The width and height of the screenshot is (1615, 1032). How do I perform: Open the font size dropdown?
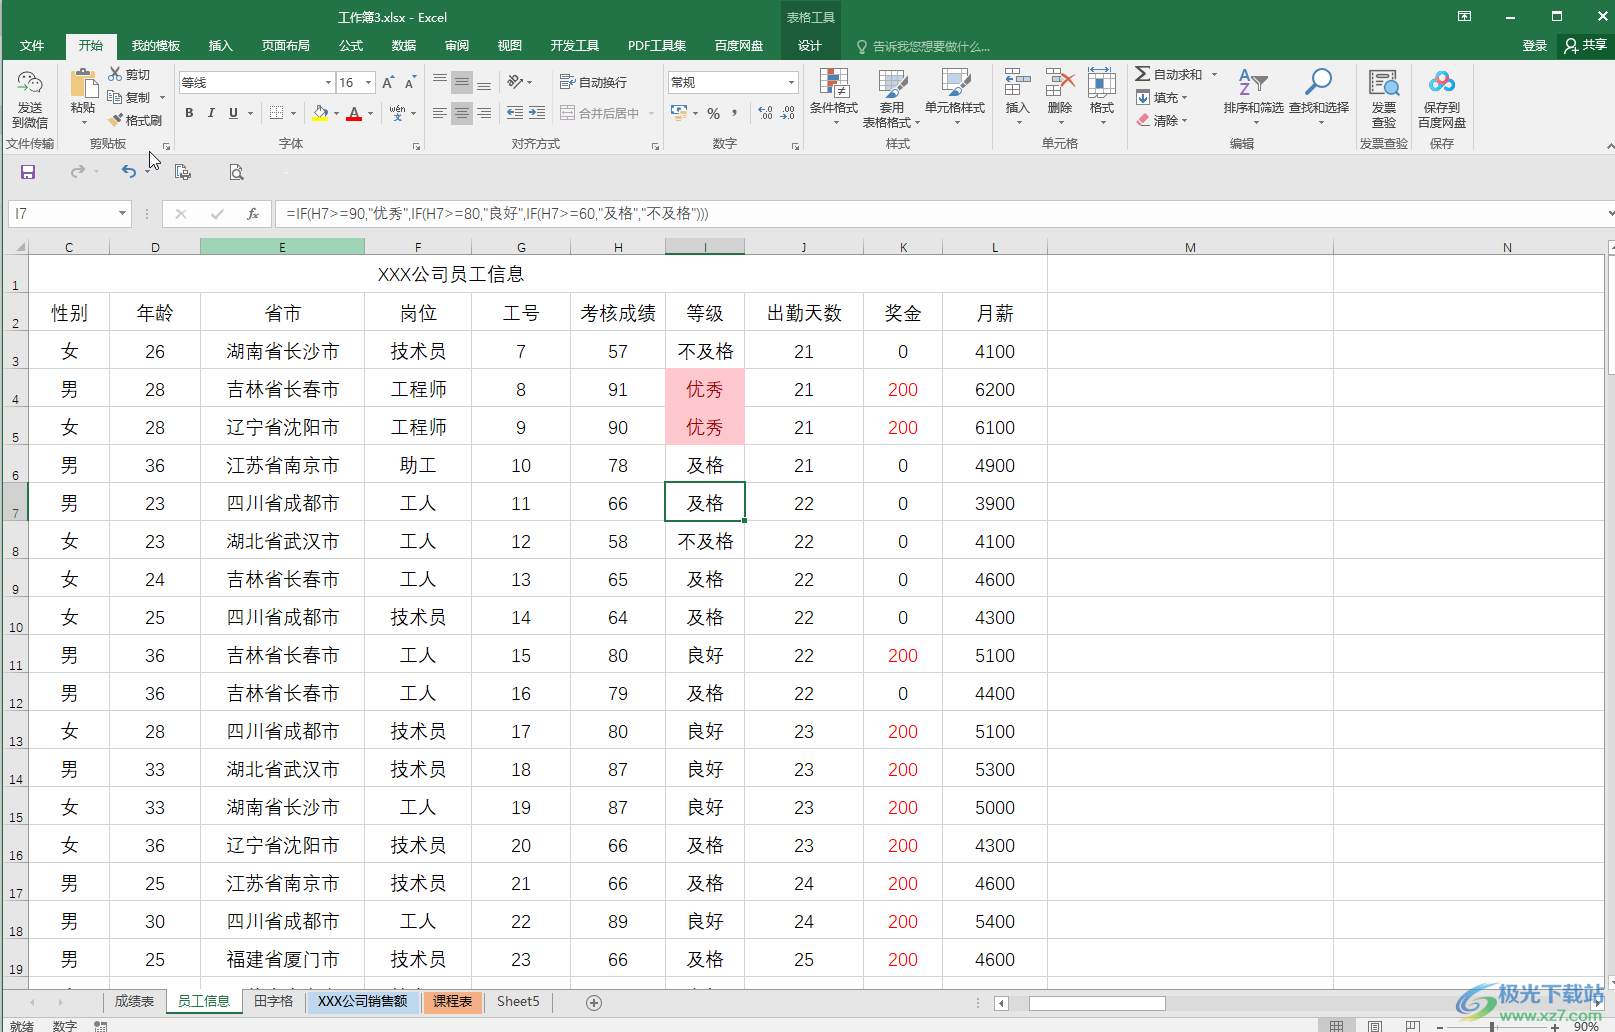pos(369,82)
